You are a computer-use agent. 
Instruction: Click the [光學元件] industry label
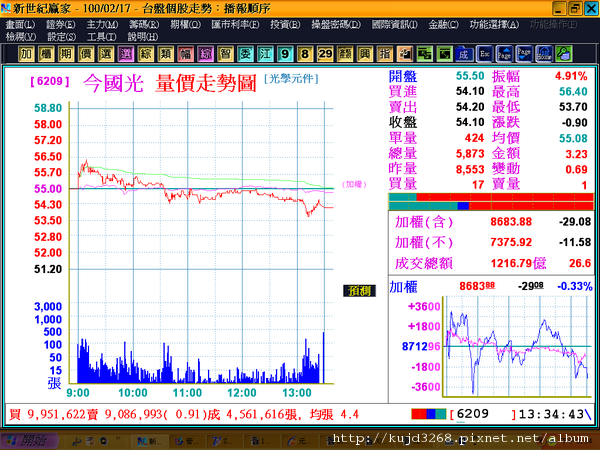pyautogui.click(x=291, y=78)
